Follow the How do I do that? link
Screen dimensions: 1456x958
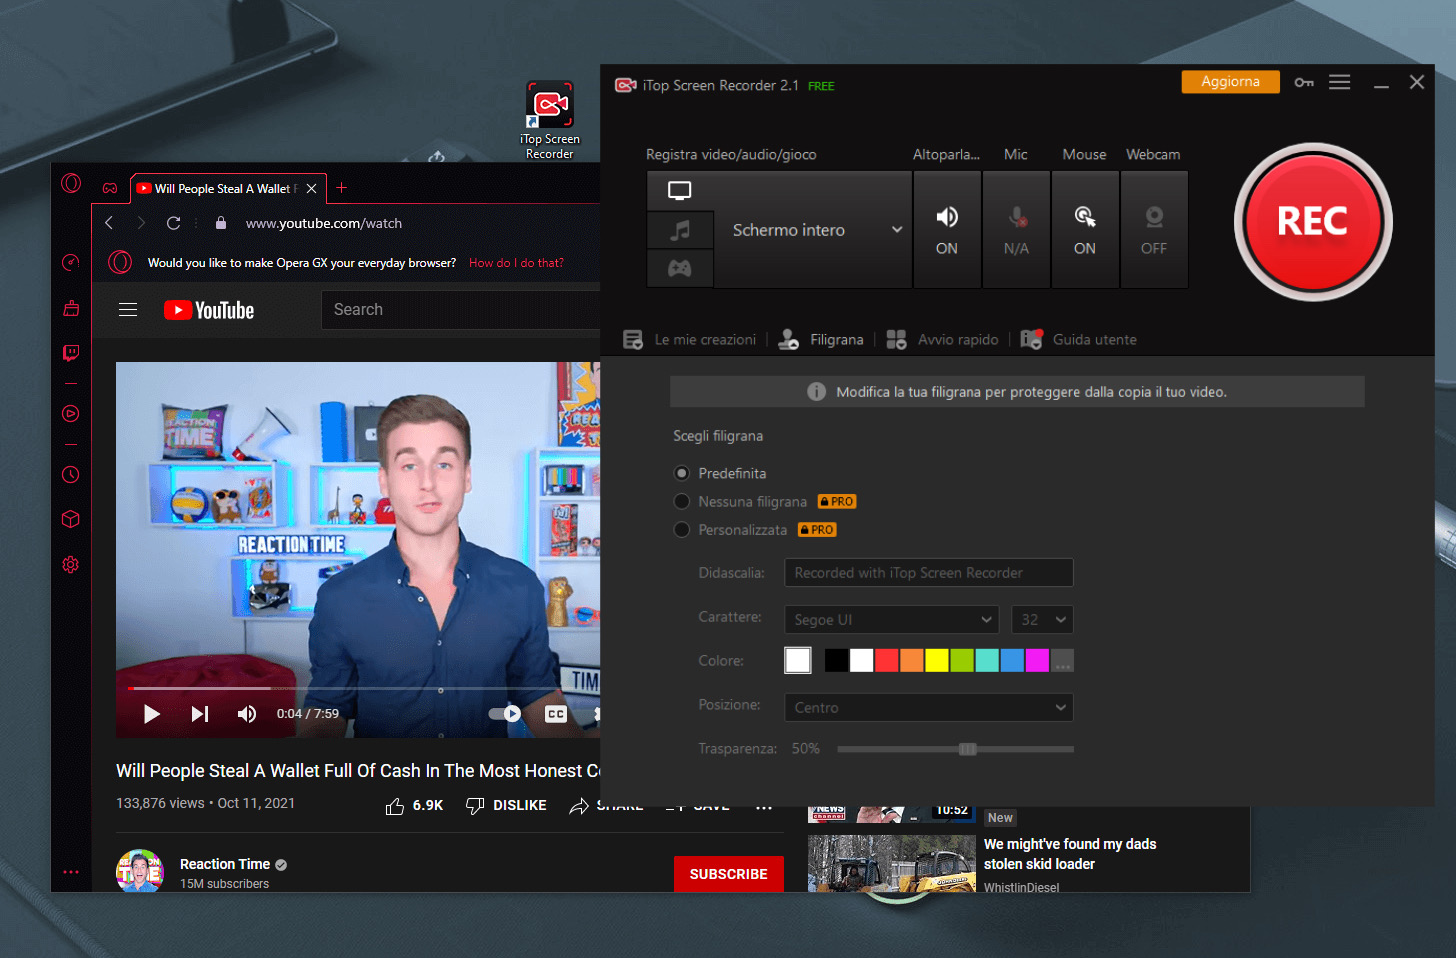click(516, 263)
